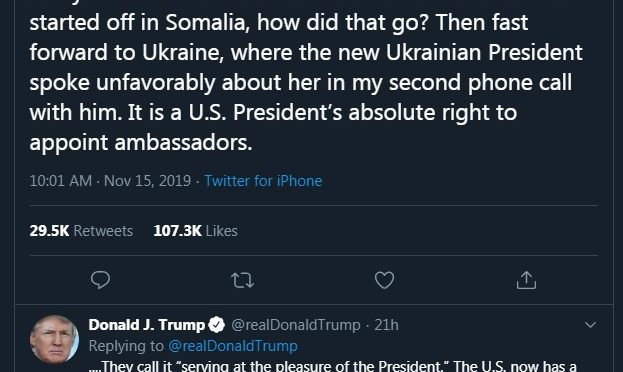Like the tweet with the heart icon
The image size is (623, 372).
tap(384, 280)
